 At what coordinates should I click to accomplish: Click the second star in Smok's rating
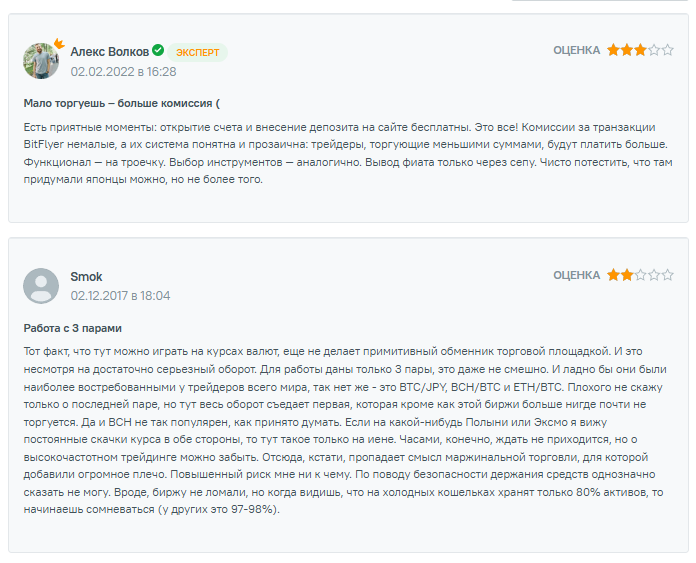point(626,275)
